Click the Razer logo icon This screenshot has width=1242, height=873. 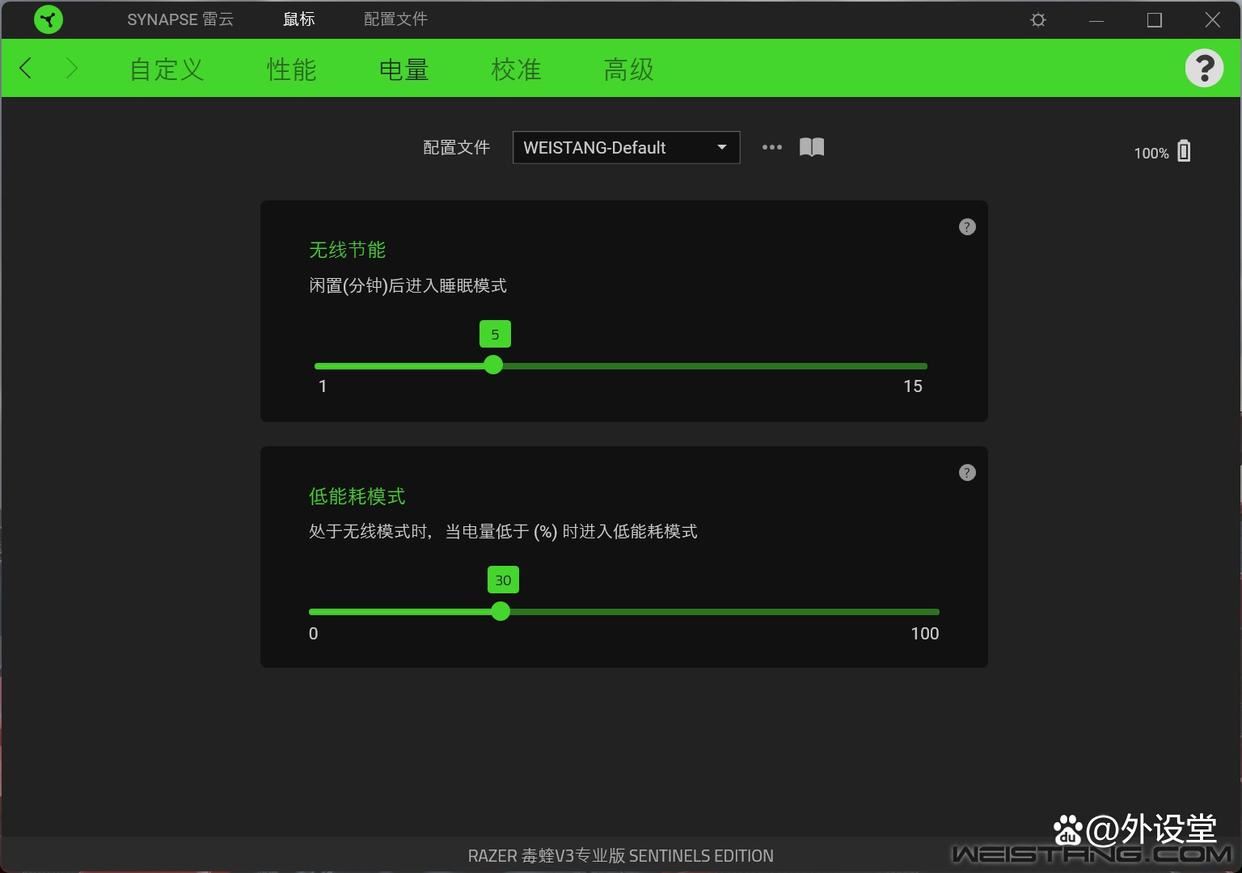click(x=47, y=19)
